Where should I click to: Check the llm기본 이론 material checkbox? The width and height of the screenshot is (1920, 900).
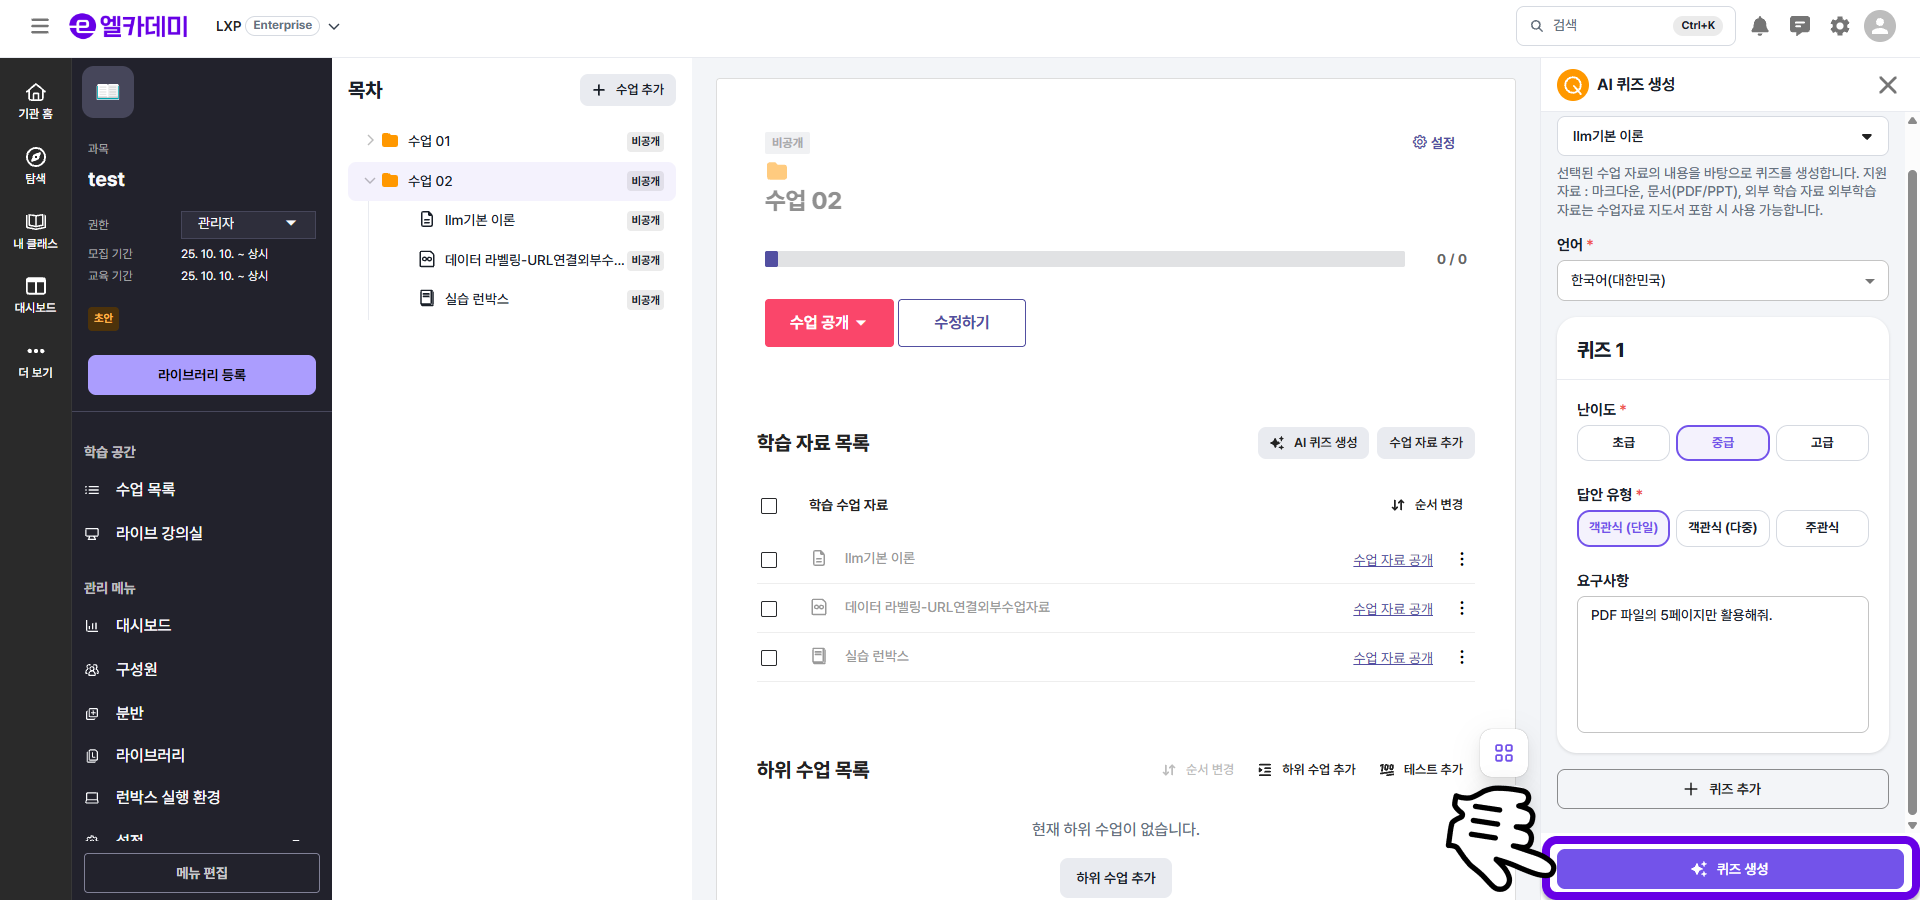[x=769, y=560]
